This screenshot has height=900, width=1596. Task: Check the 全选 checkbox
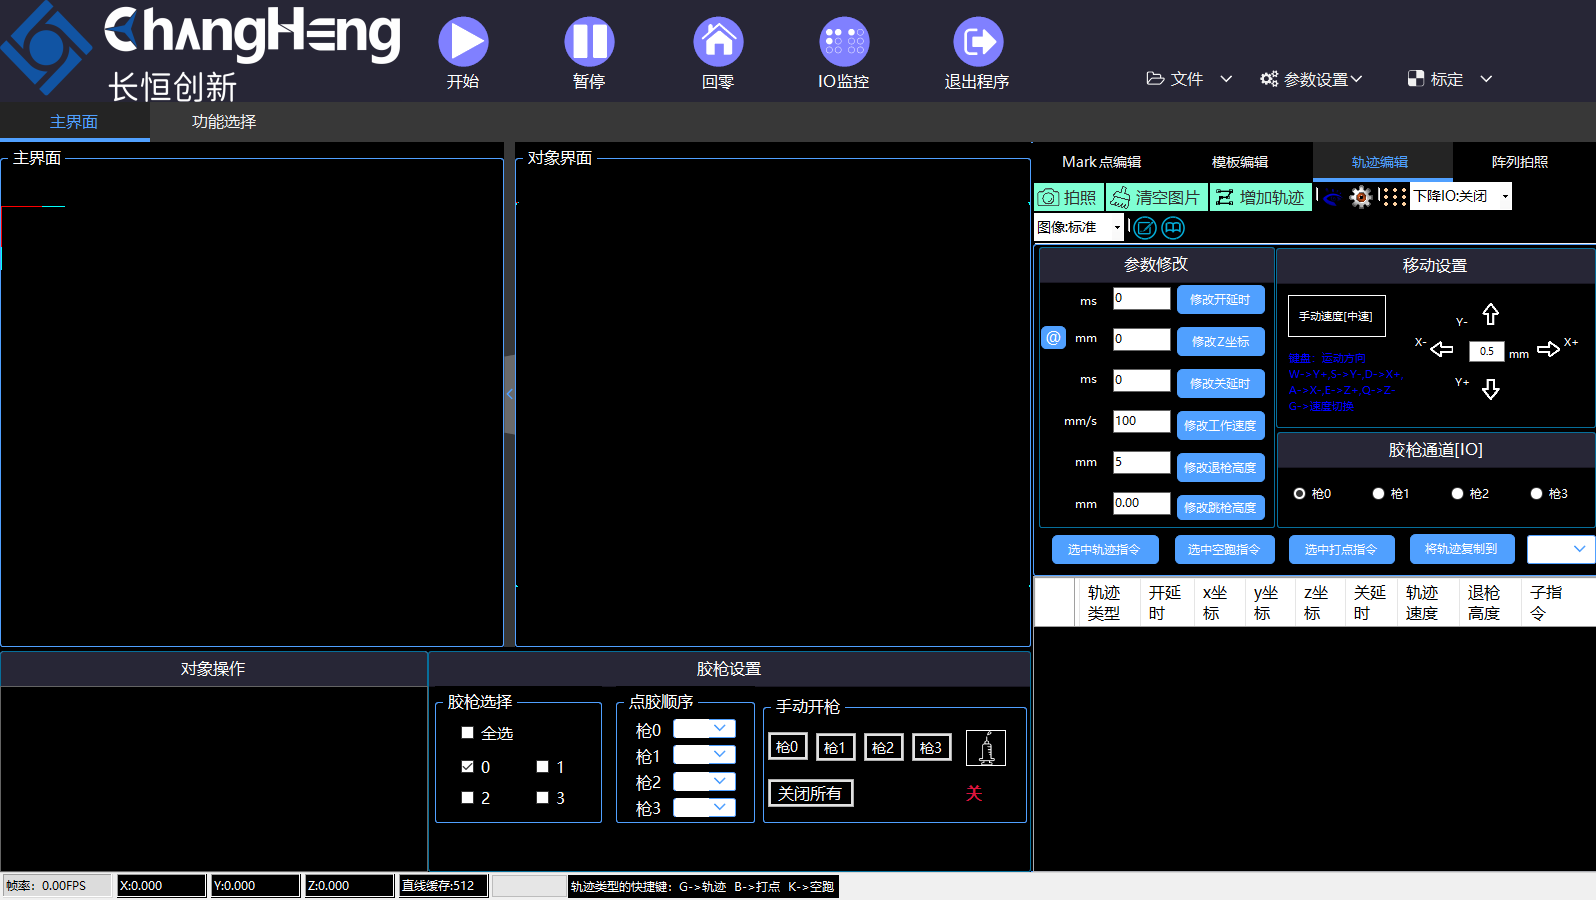467,733
